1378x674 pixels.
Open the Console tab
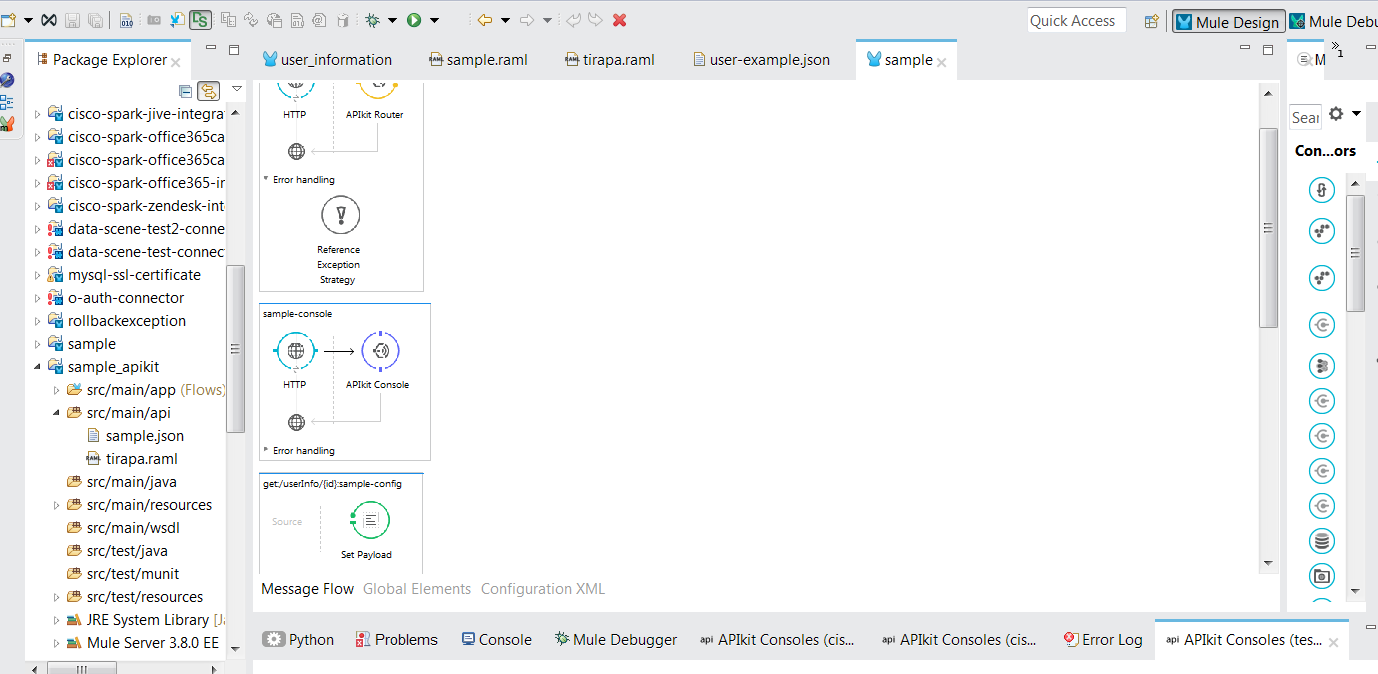coord(496,640)
